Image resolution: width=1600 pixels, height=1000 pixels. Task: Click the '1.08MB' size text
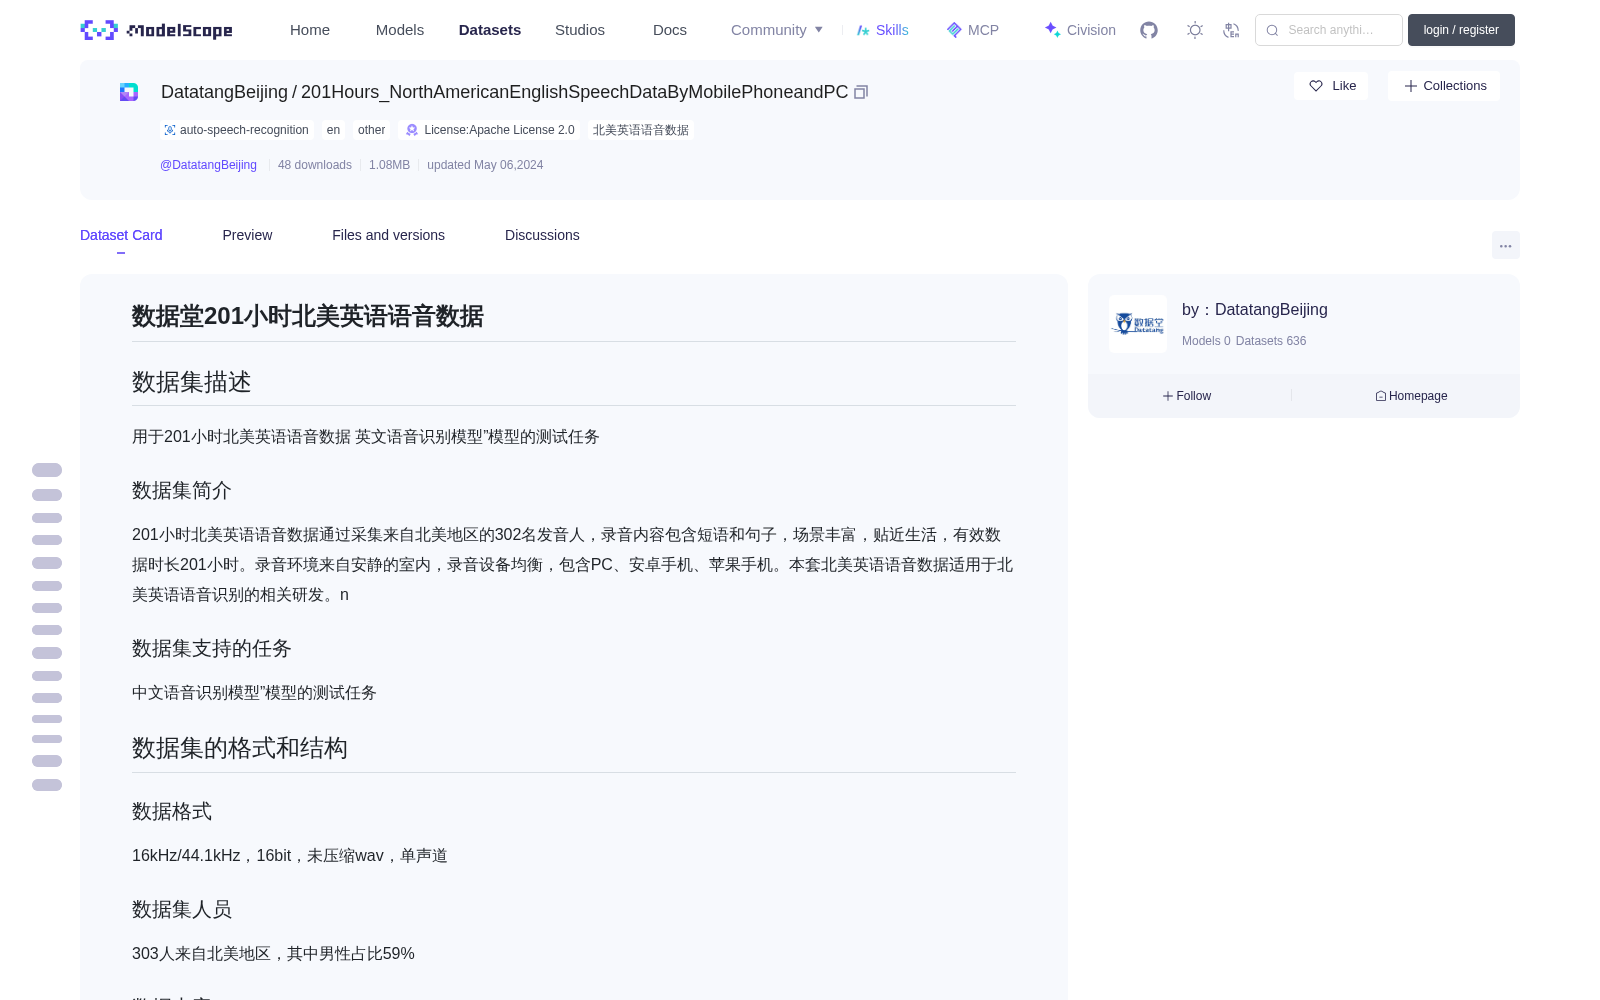[x=389, y=165]
